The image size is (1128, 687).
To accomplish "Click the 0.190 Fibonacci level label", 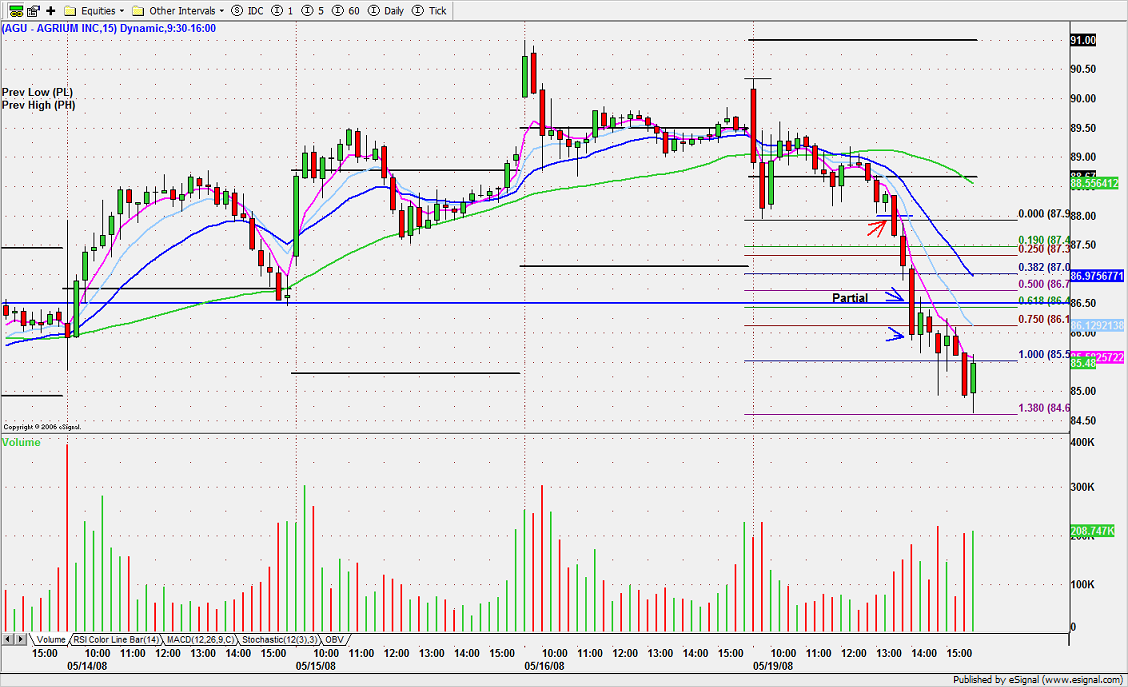I will click(1044, 240).
